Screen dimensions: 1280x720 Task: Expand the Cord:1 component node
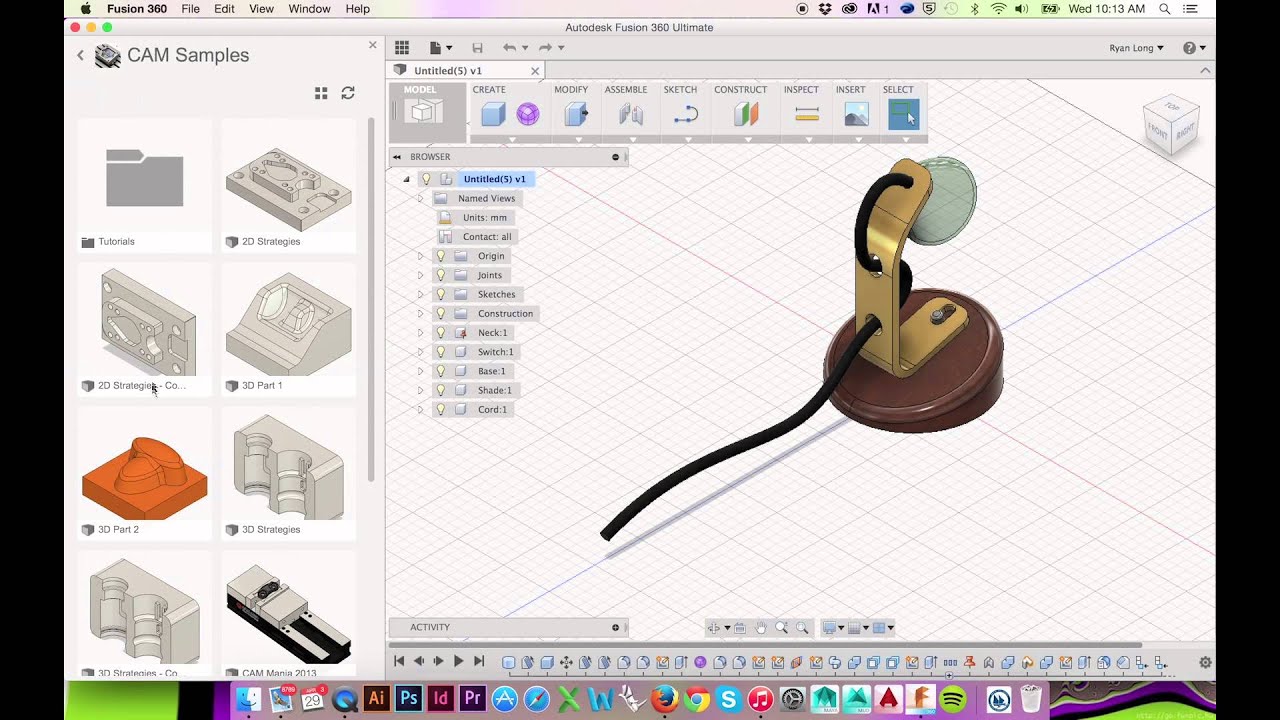pos(420,409)
